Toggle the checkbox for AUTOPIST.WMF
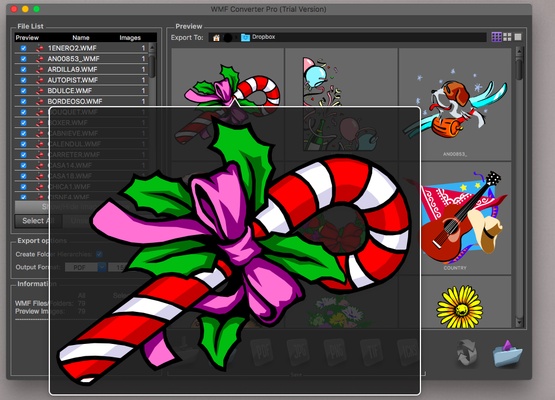 (x=23, y=80)
